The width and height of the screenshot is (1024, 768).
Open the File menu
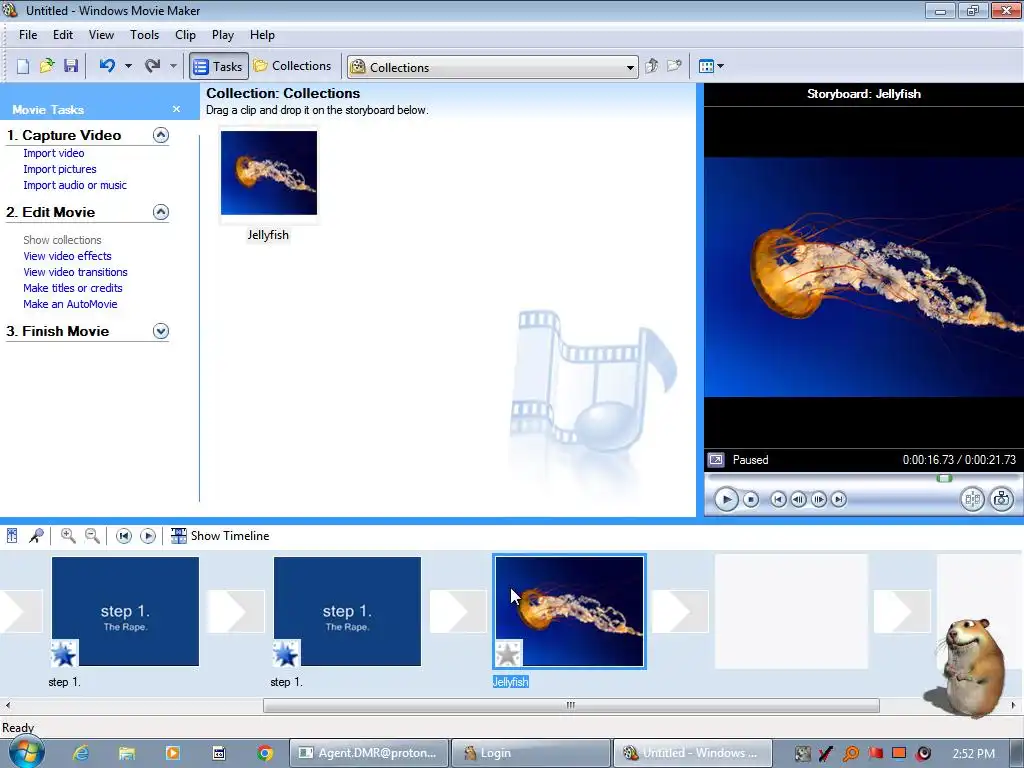[28, 35]
